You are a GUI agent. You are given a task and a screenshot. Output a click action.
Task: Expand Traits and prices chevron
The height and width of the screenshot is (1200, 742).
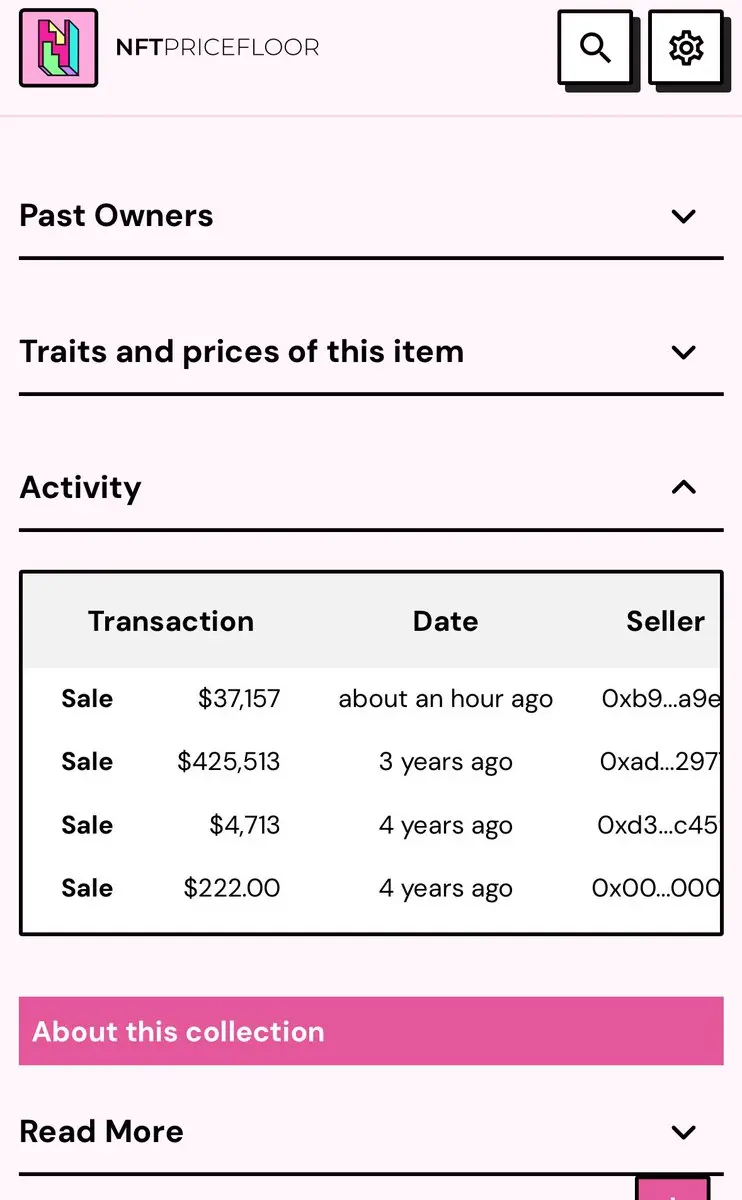[684, 352]
